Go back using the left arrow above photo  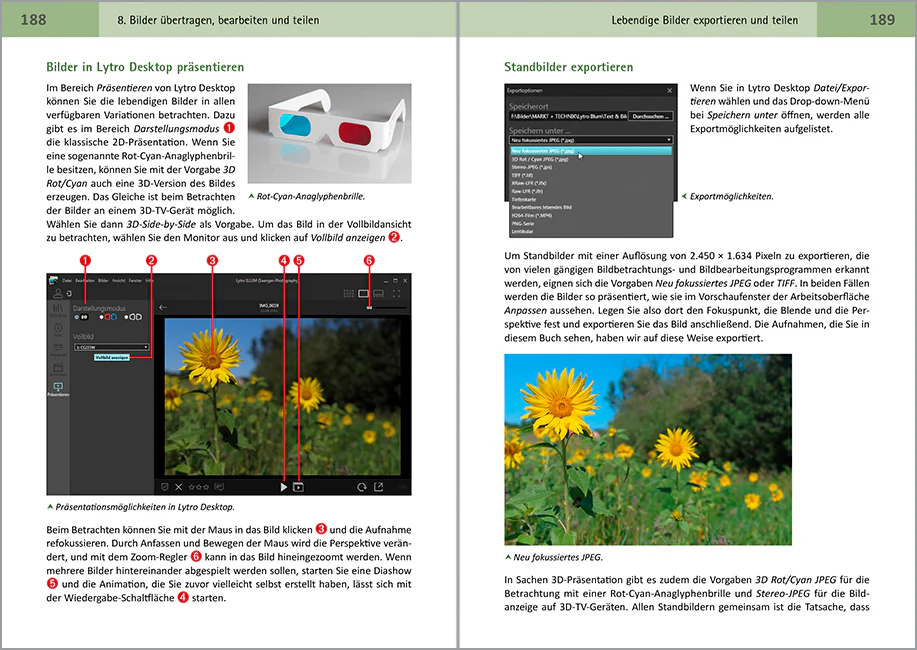click(163, 307)
